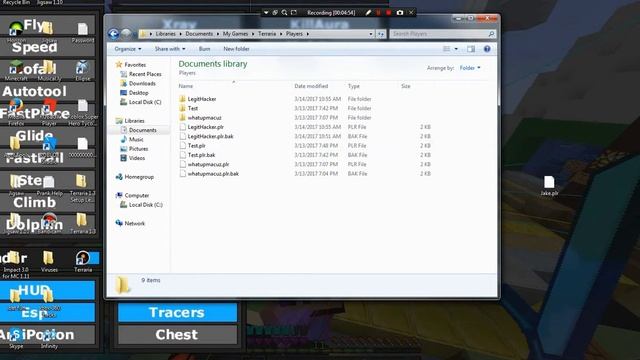
Task: Sort by the Date modified column header
Action: [x=311, y=86]
